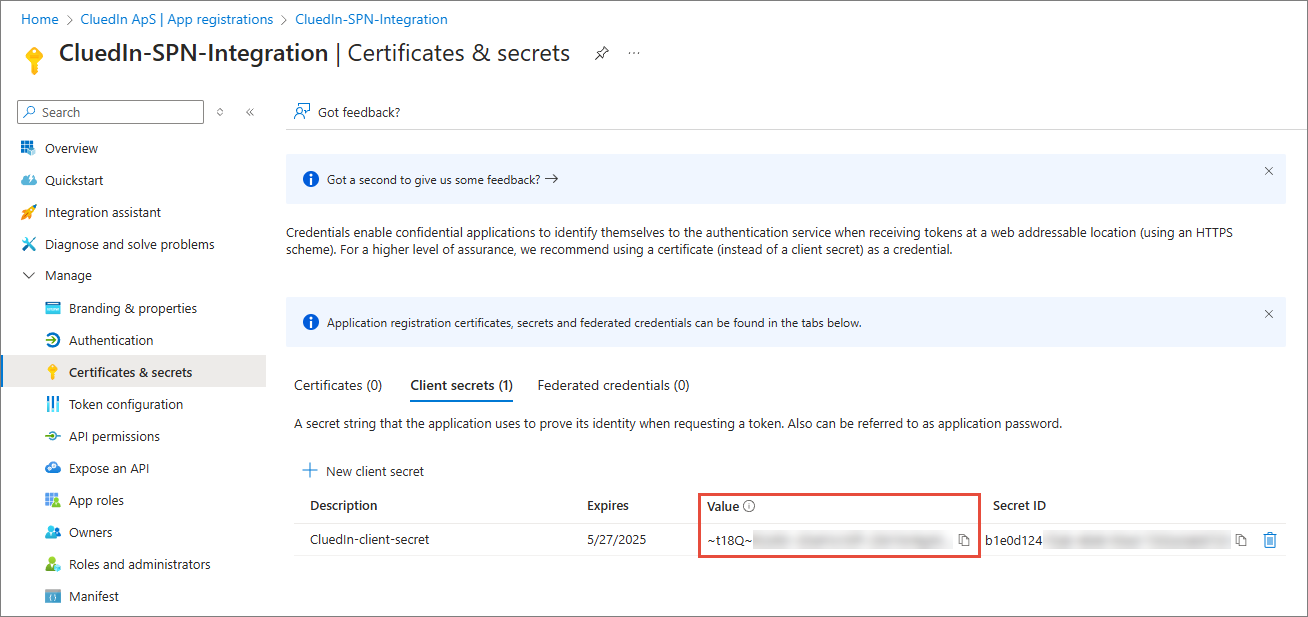This screenshot has width=1308, height=617.
Task: Click the Diagnose and solve problems wrench icon
Action: point(28,244)
